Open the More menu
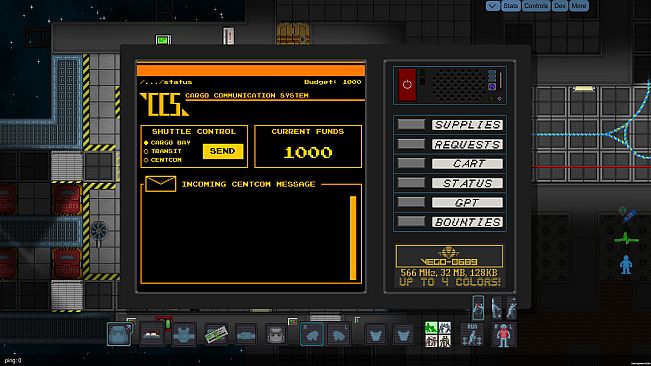This screenshot has width=651, height=366. tap(579, 6)
